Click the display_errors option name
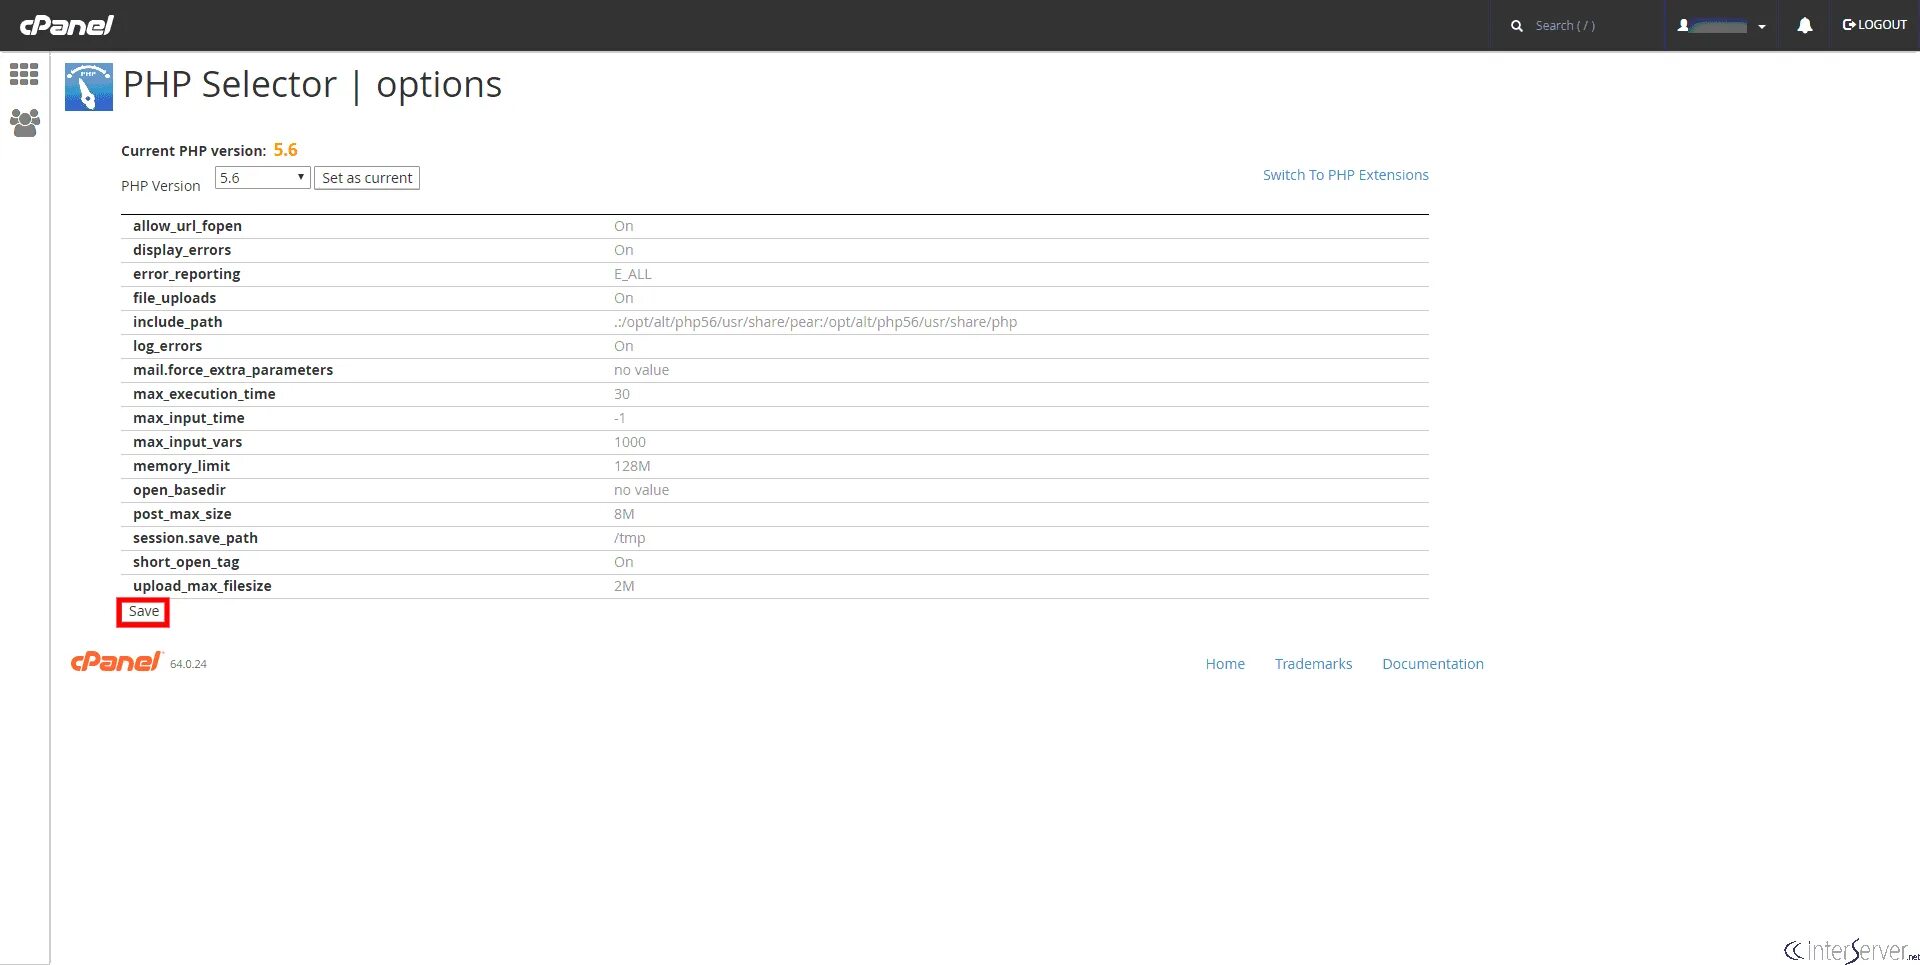Viewport: 1920px width, 965px height. point(182,250)
